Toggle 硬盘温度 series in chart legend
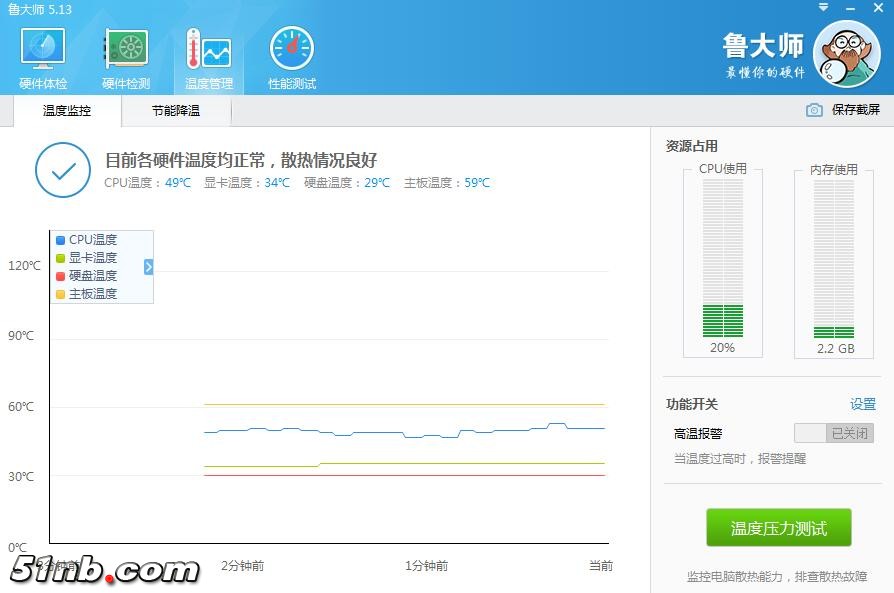894x593 pixels. click(x=86, y=276)
